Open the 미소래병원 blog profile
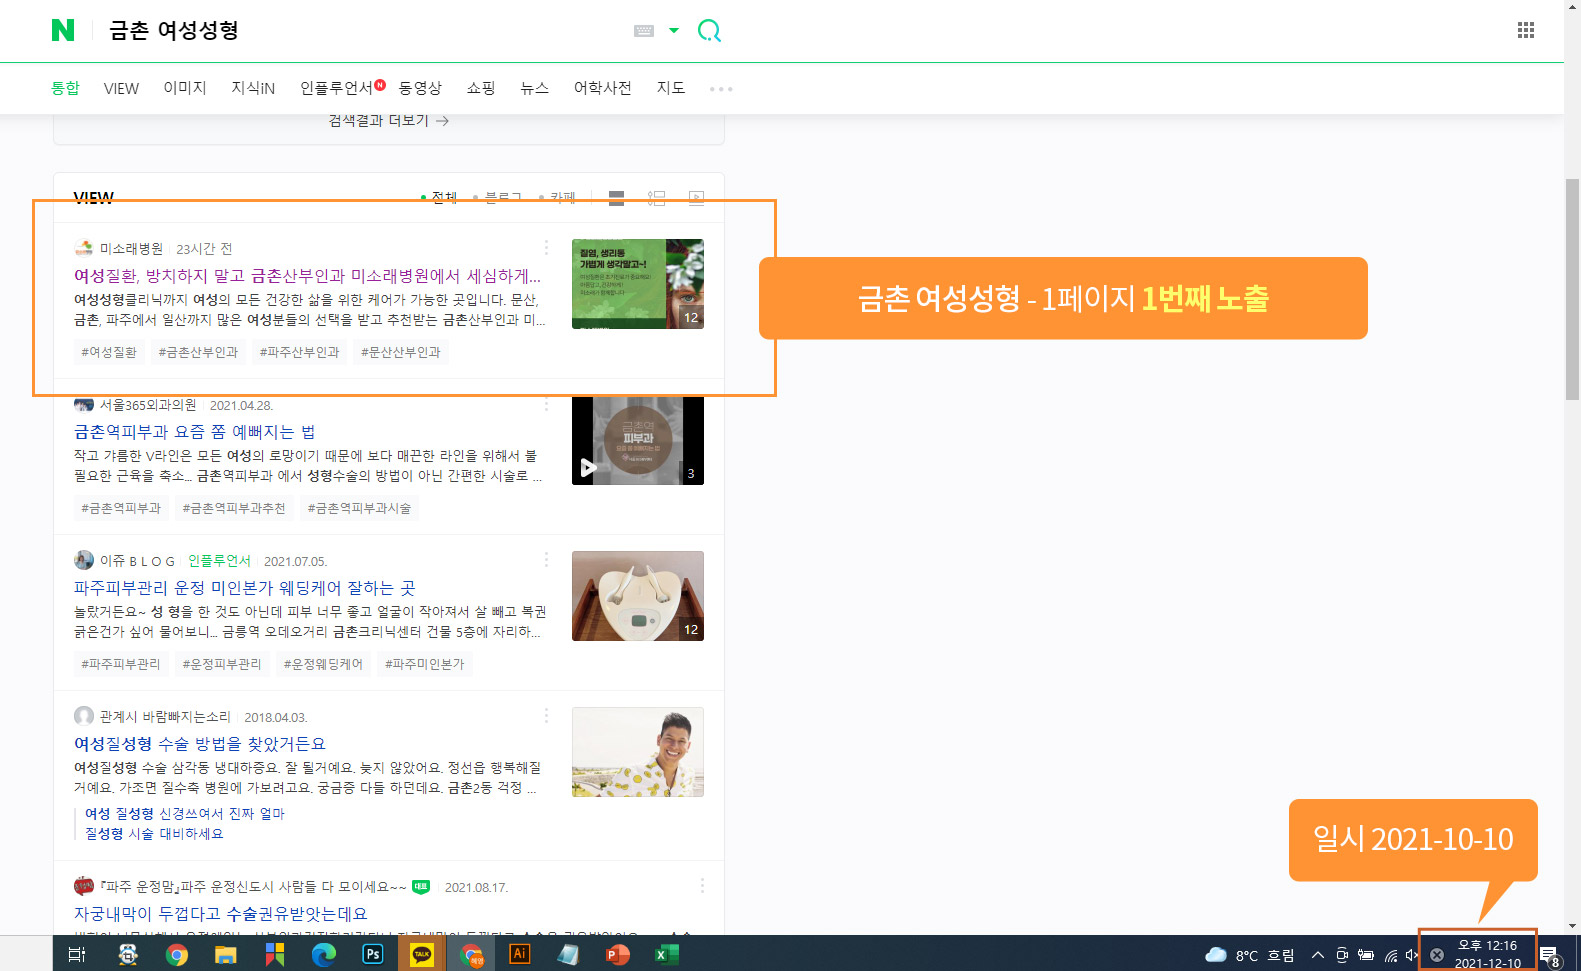Image resolution: width=1581 pixels, height=971 pixels. click(x=131, y=249)
